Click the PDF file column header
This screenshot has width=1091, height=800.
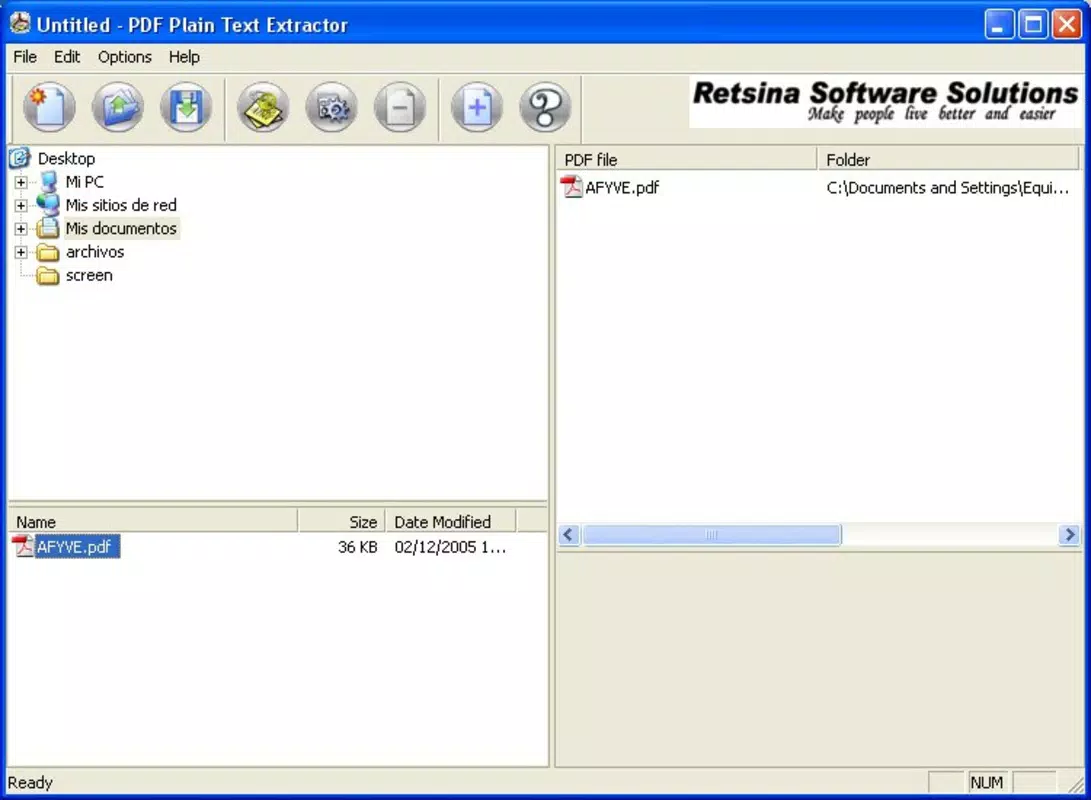687,159
